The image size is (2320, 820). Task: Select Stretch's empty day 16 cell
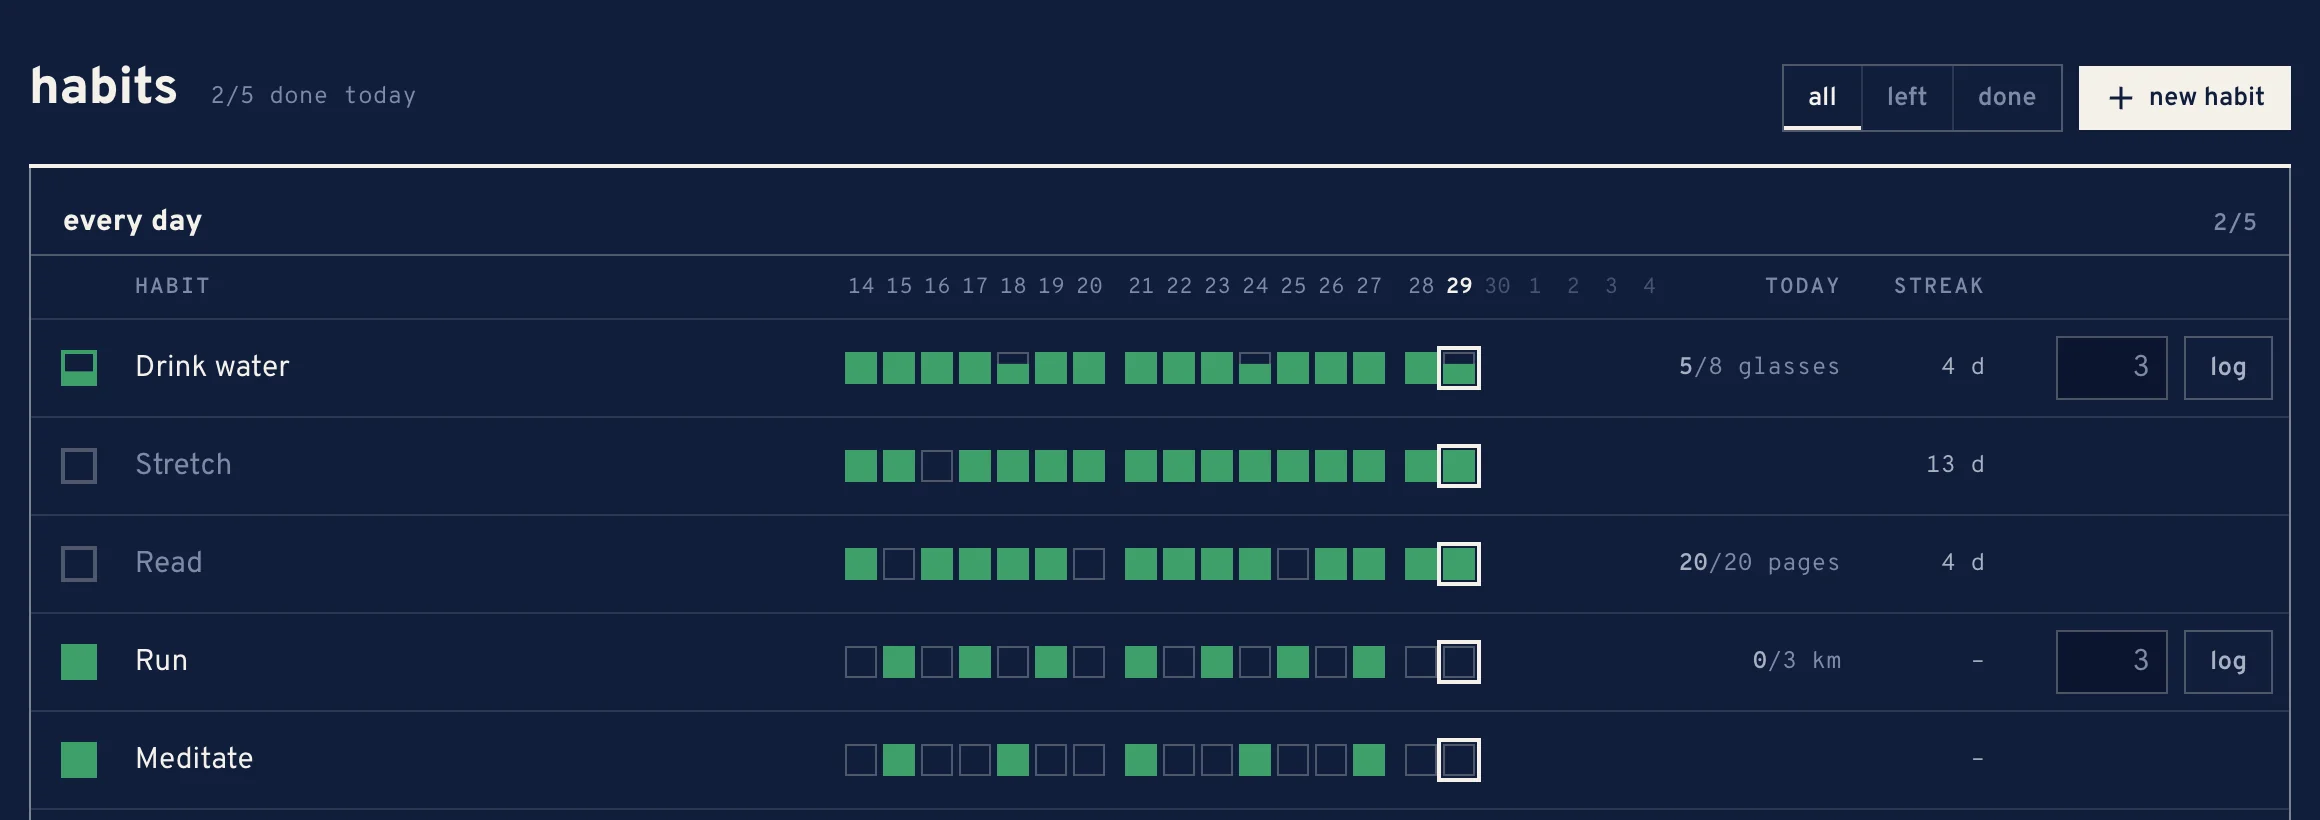937,466
